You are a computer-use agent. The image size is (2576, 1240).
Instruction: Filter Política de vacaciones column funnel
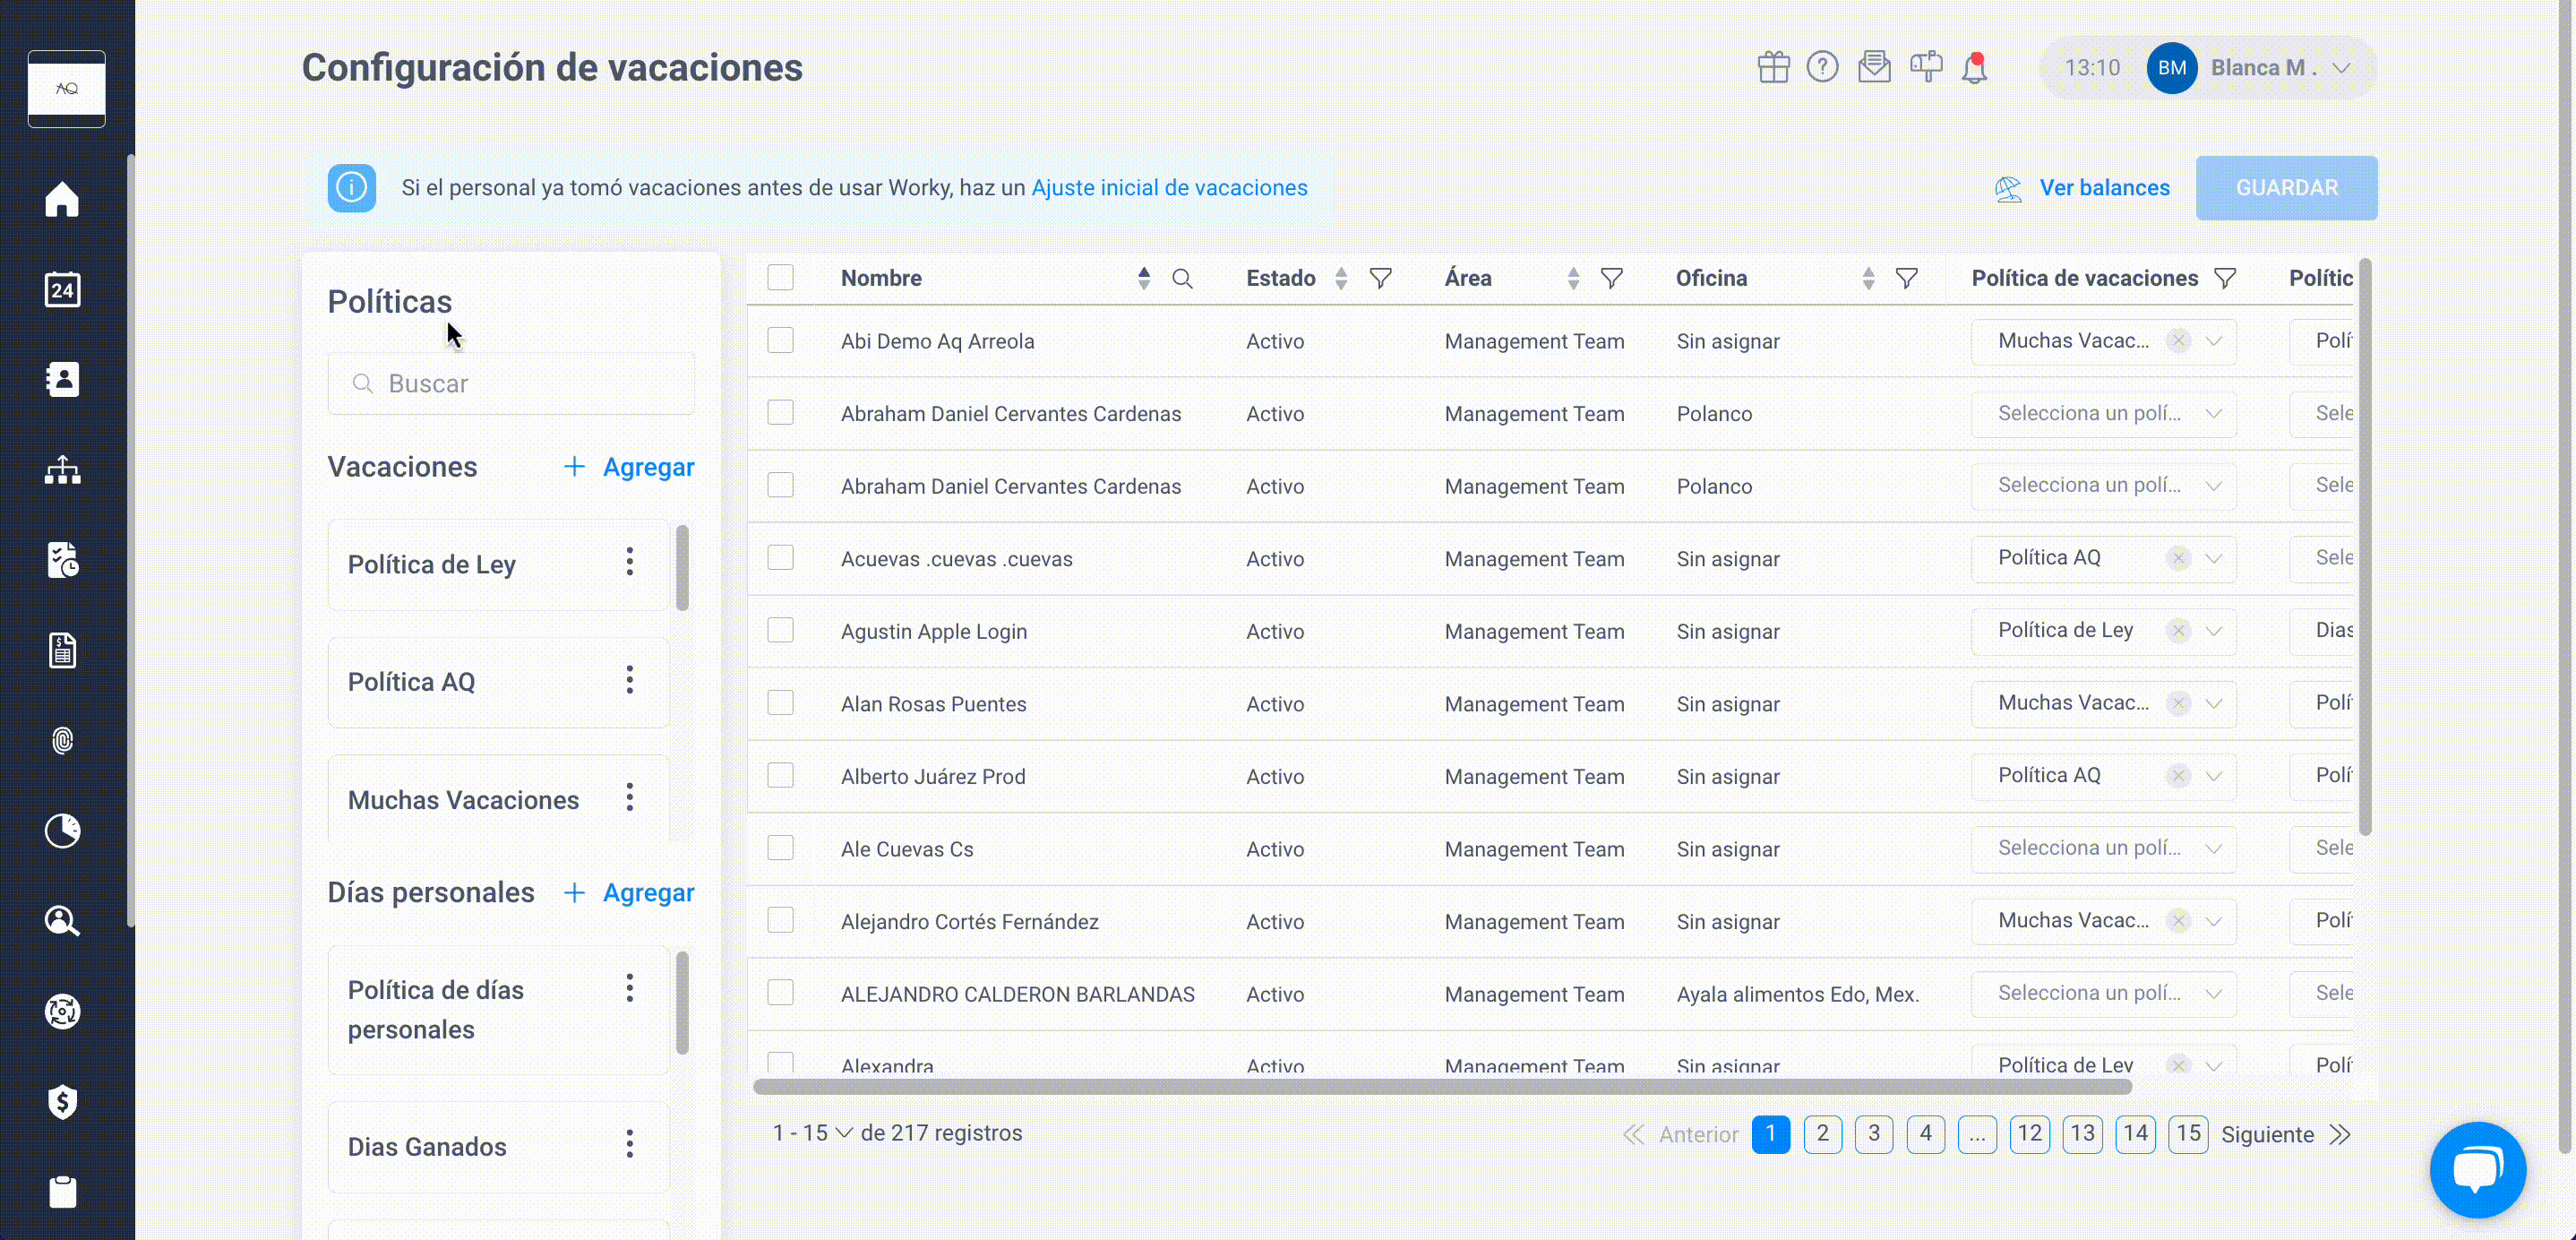pyautogui.click(x=2224, y=278)
